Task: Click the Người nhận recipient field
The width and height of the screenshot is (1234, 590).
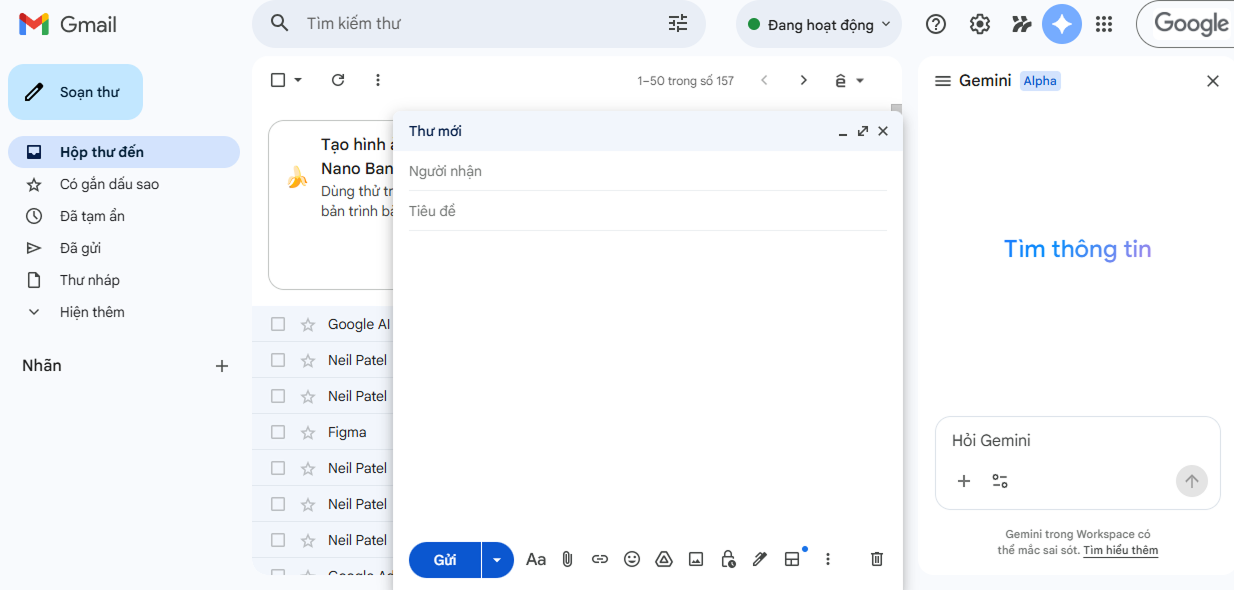Action: coord(647,171)
